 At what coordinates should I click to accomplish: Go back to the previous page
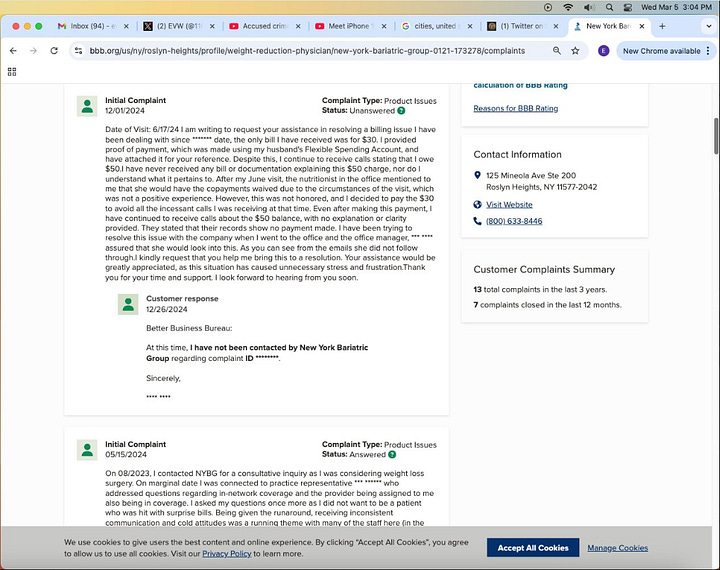pyautogui.click(x=13, y=51)
